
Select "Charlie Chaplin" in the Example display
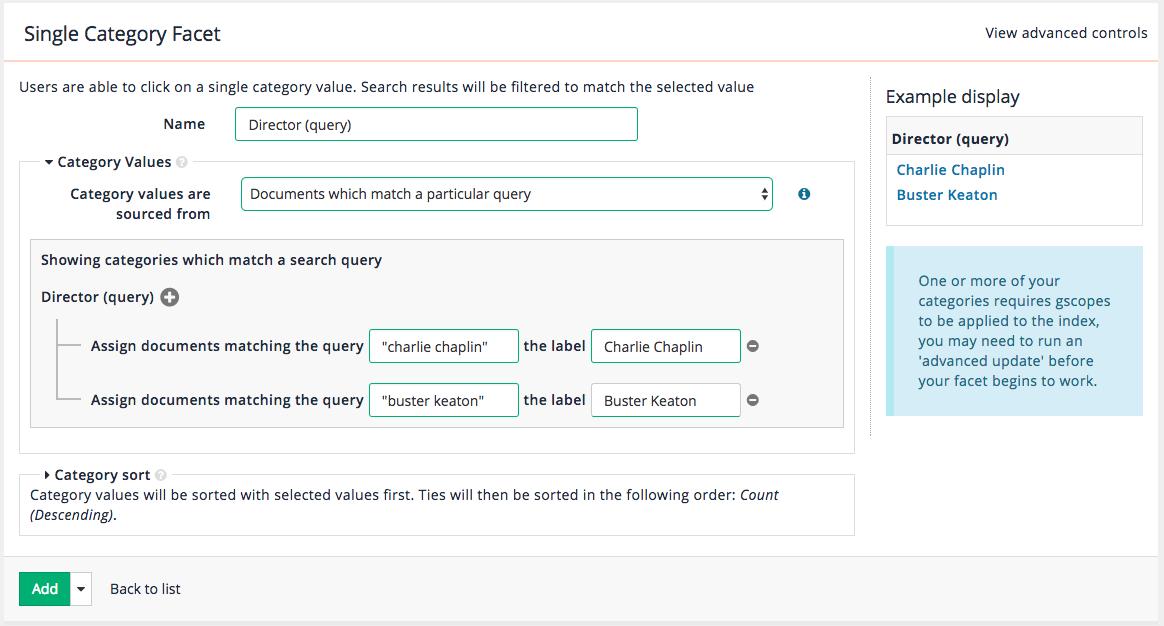[950, 169]
